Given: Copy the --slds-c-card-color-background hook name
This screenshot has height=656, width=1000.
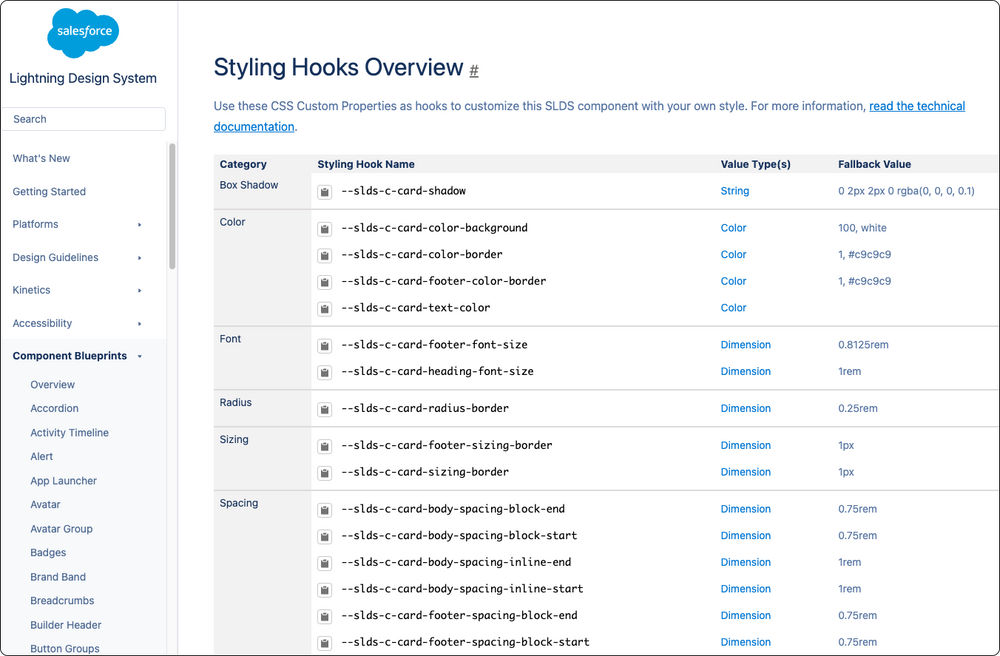Looking at the screenshot, I should pos(324,228).
